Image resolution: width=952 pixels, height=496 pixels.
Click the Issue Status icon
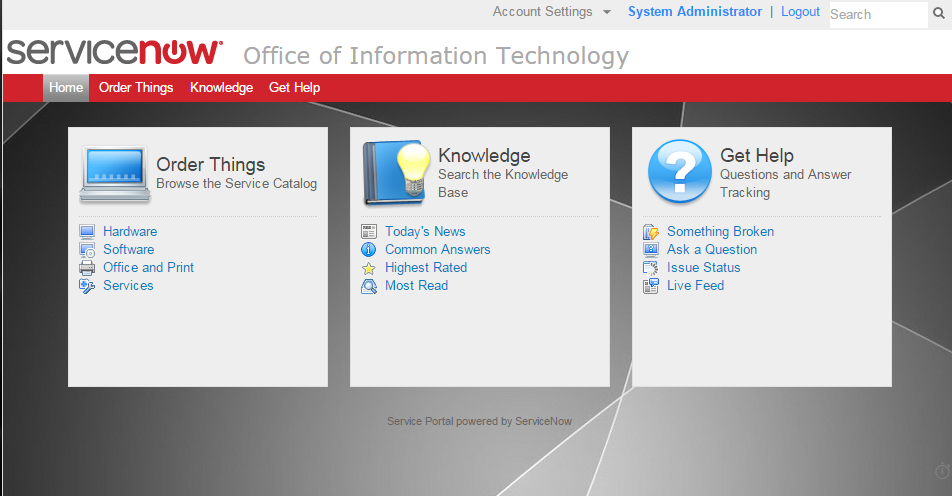[x=651, y=268]
